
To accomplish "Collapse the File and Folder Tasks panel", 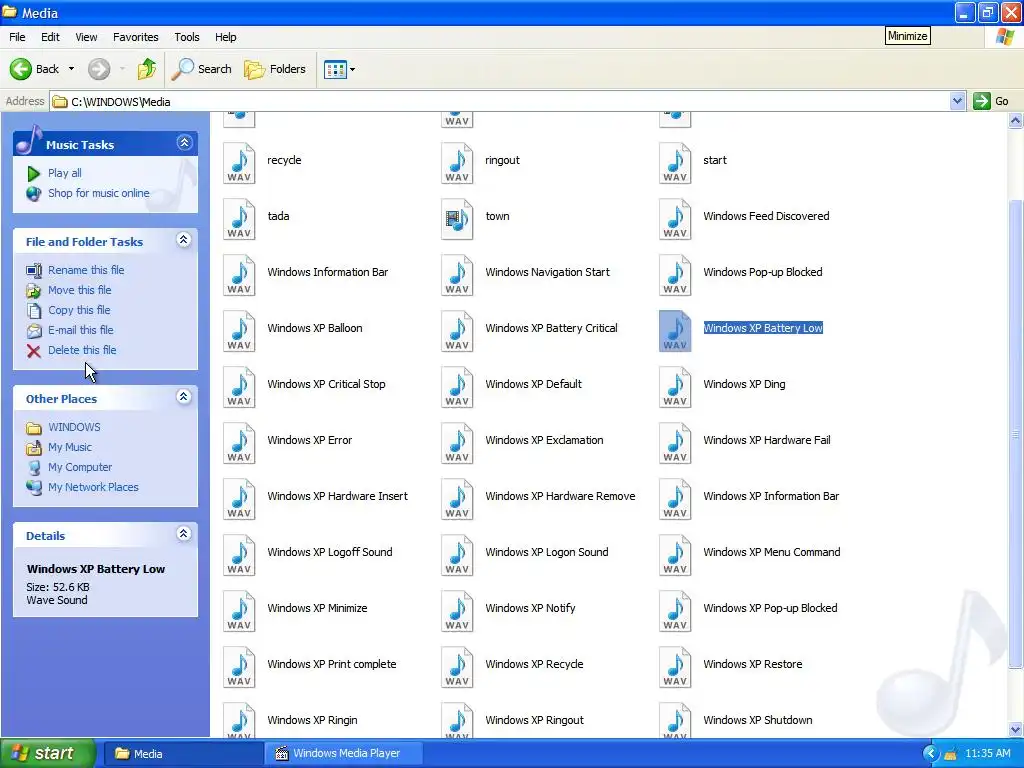I will point(184,240).
